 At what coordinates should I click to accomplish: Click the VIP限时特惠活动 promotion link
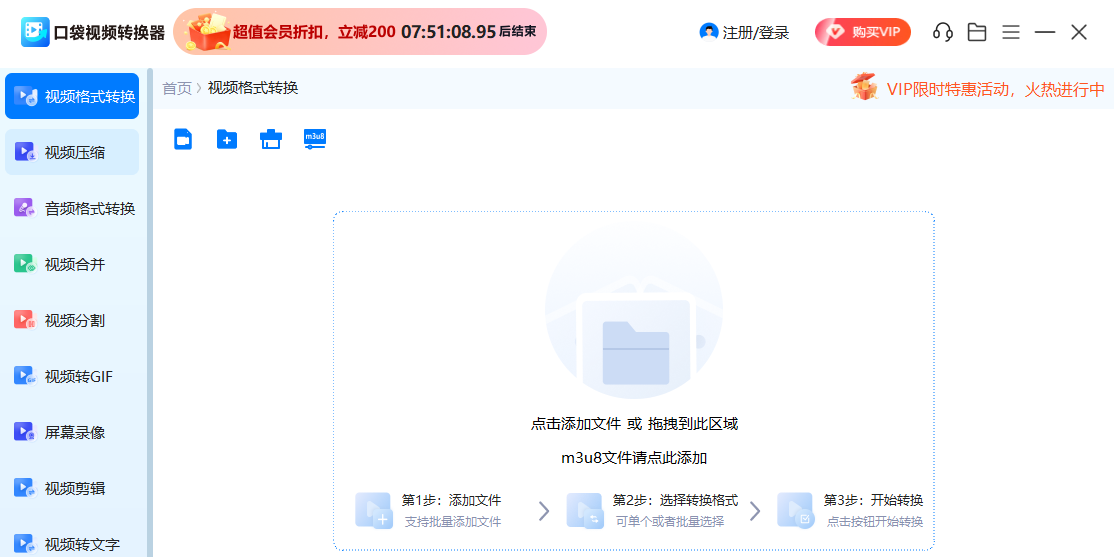(980, 89)
